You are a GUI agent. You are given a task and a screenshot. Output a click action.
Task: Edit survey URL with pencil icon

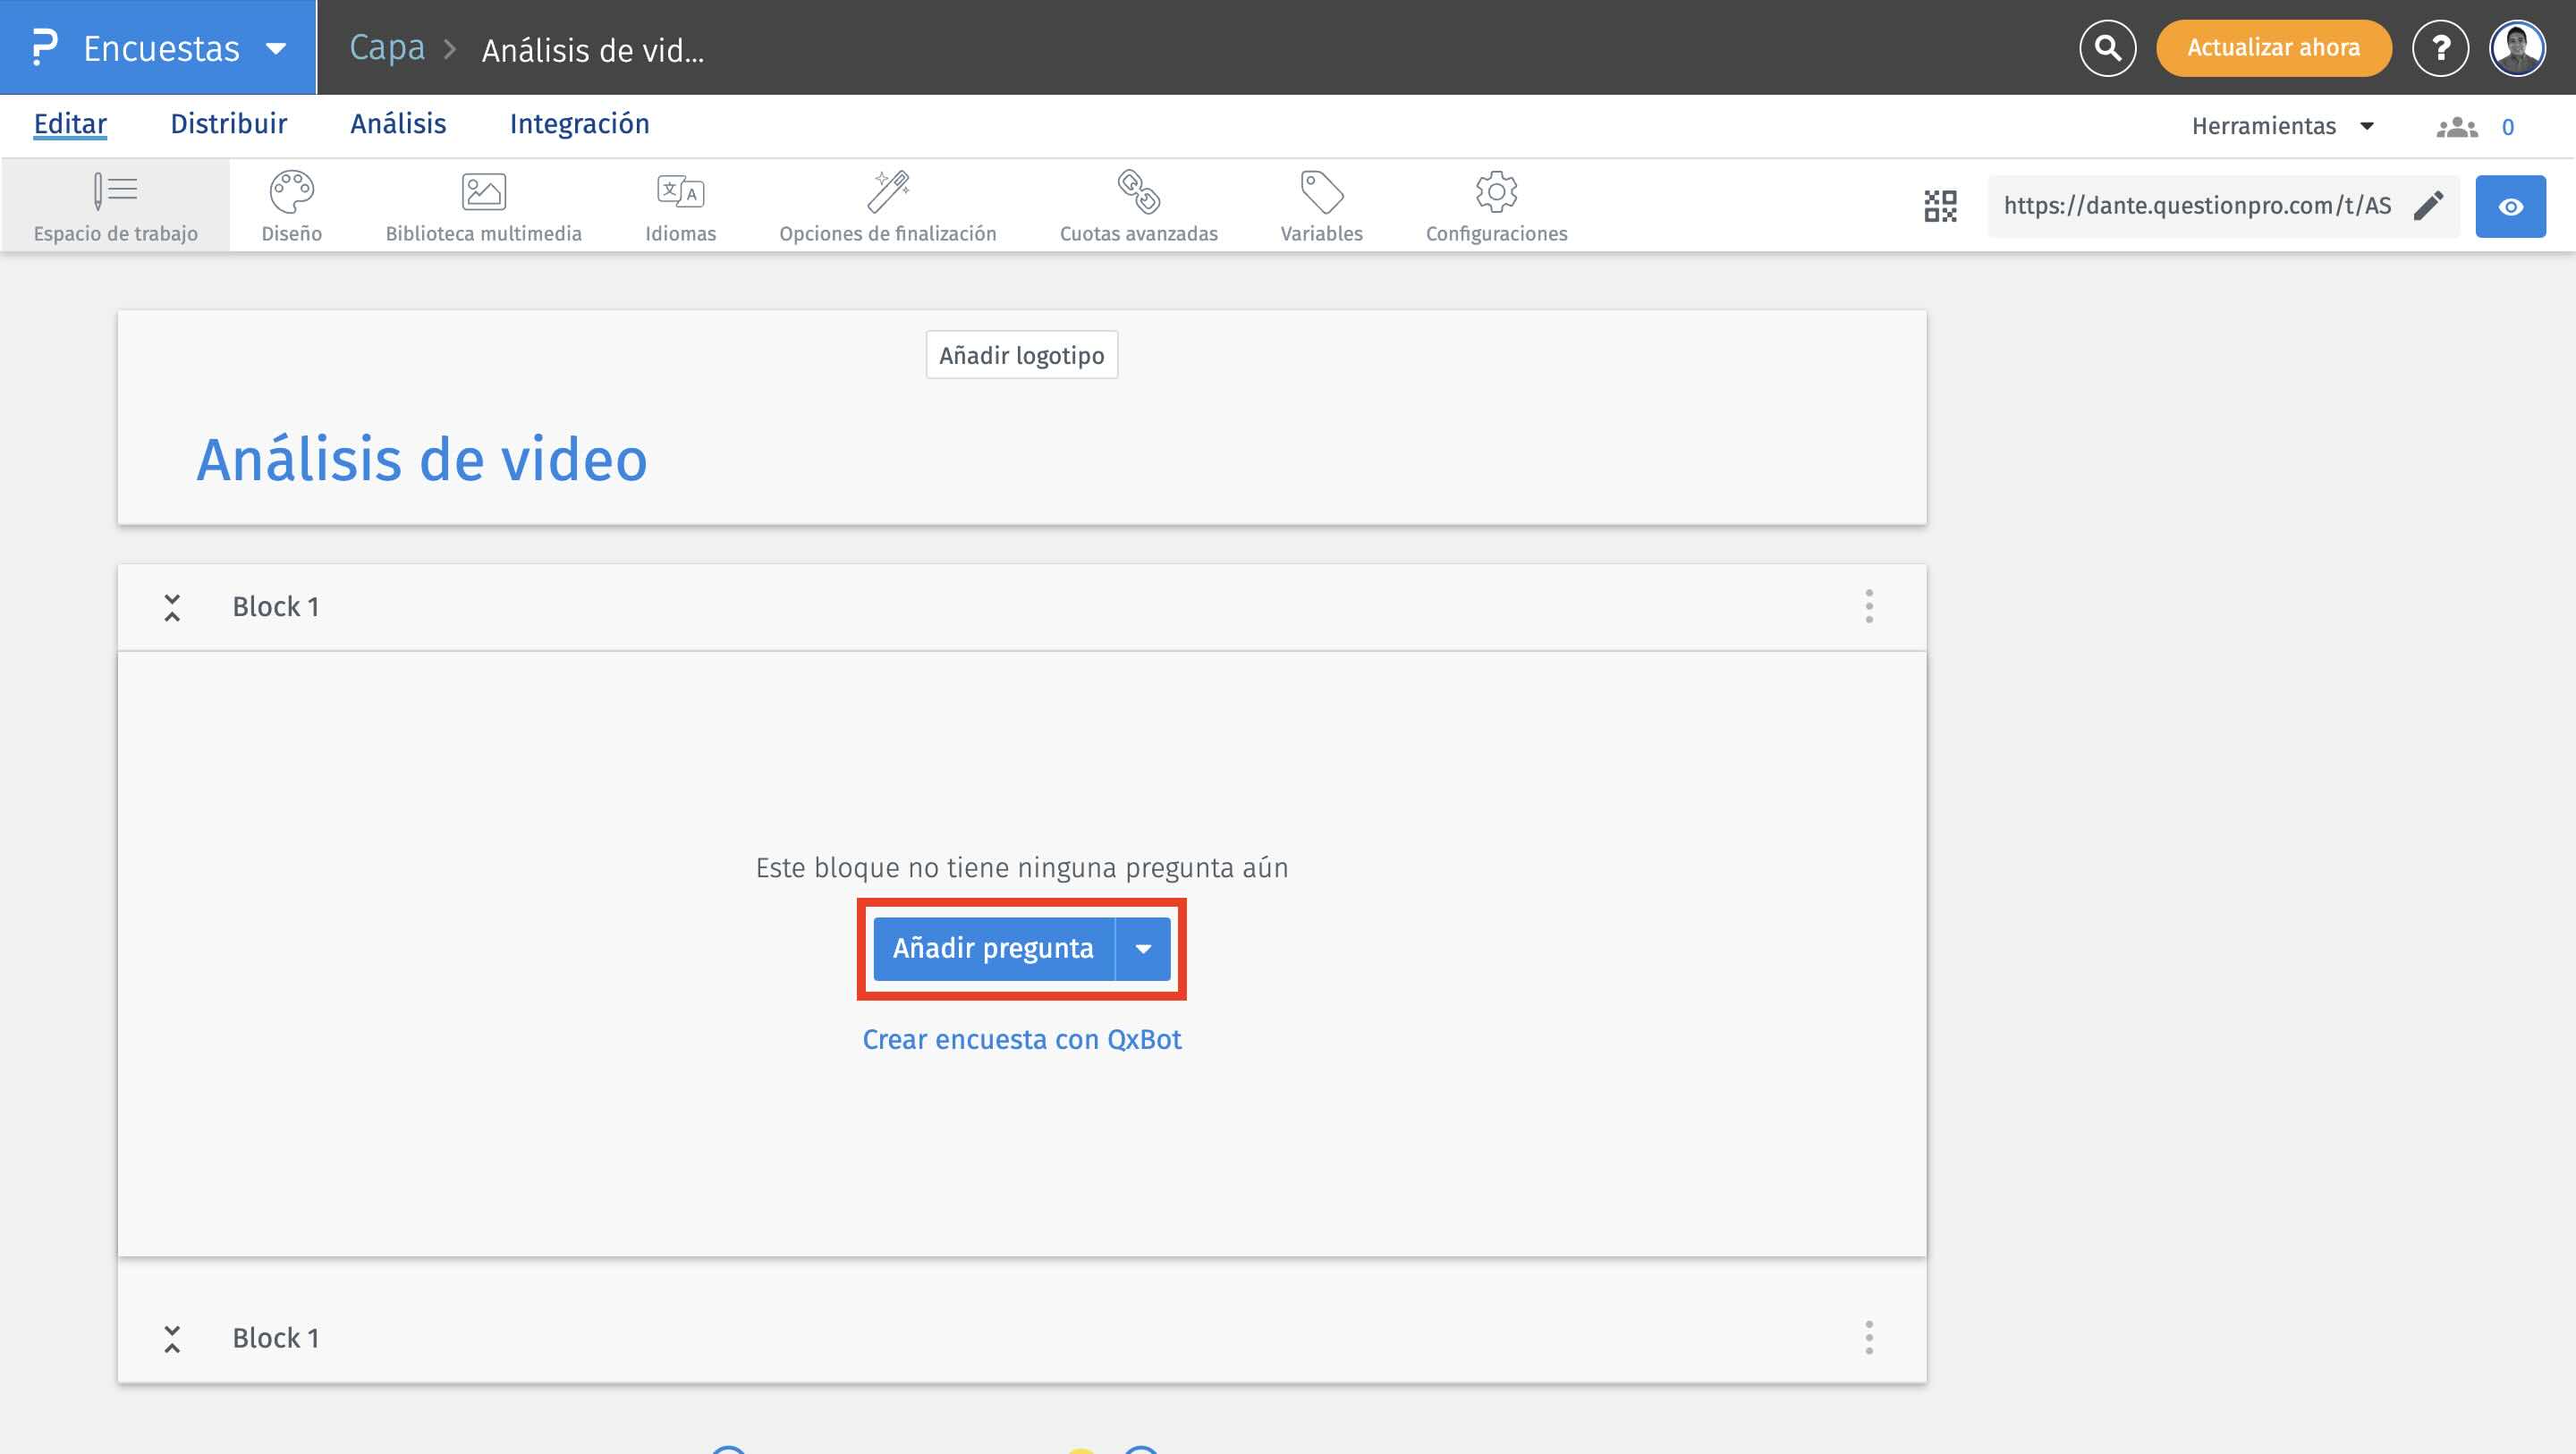click(2428, 206)
